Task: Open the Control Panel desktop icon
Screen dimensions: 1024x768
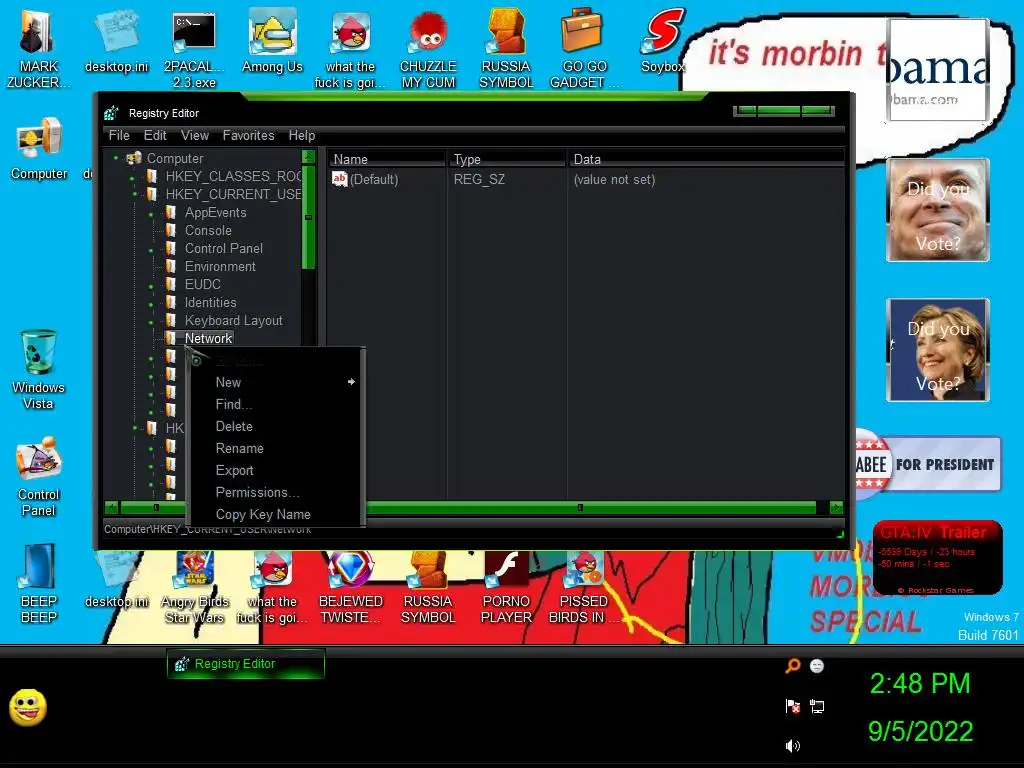Action: [x=39, y=477]
